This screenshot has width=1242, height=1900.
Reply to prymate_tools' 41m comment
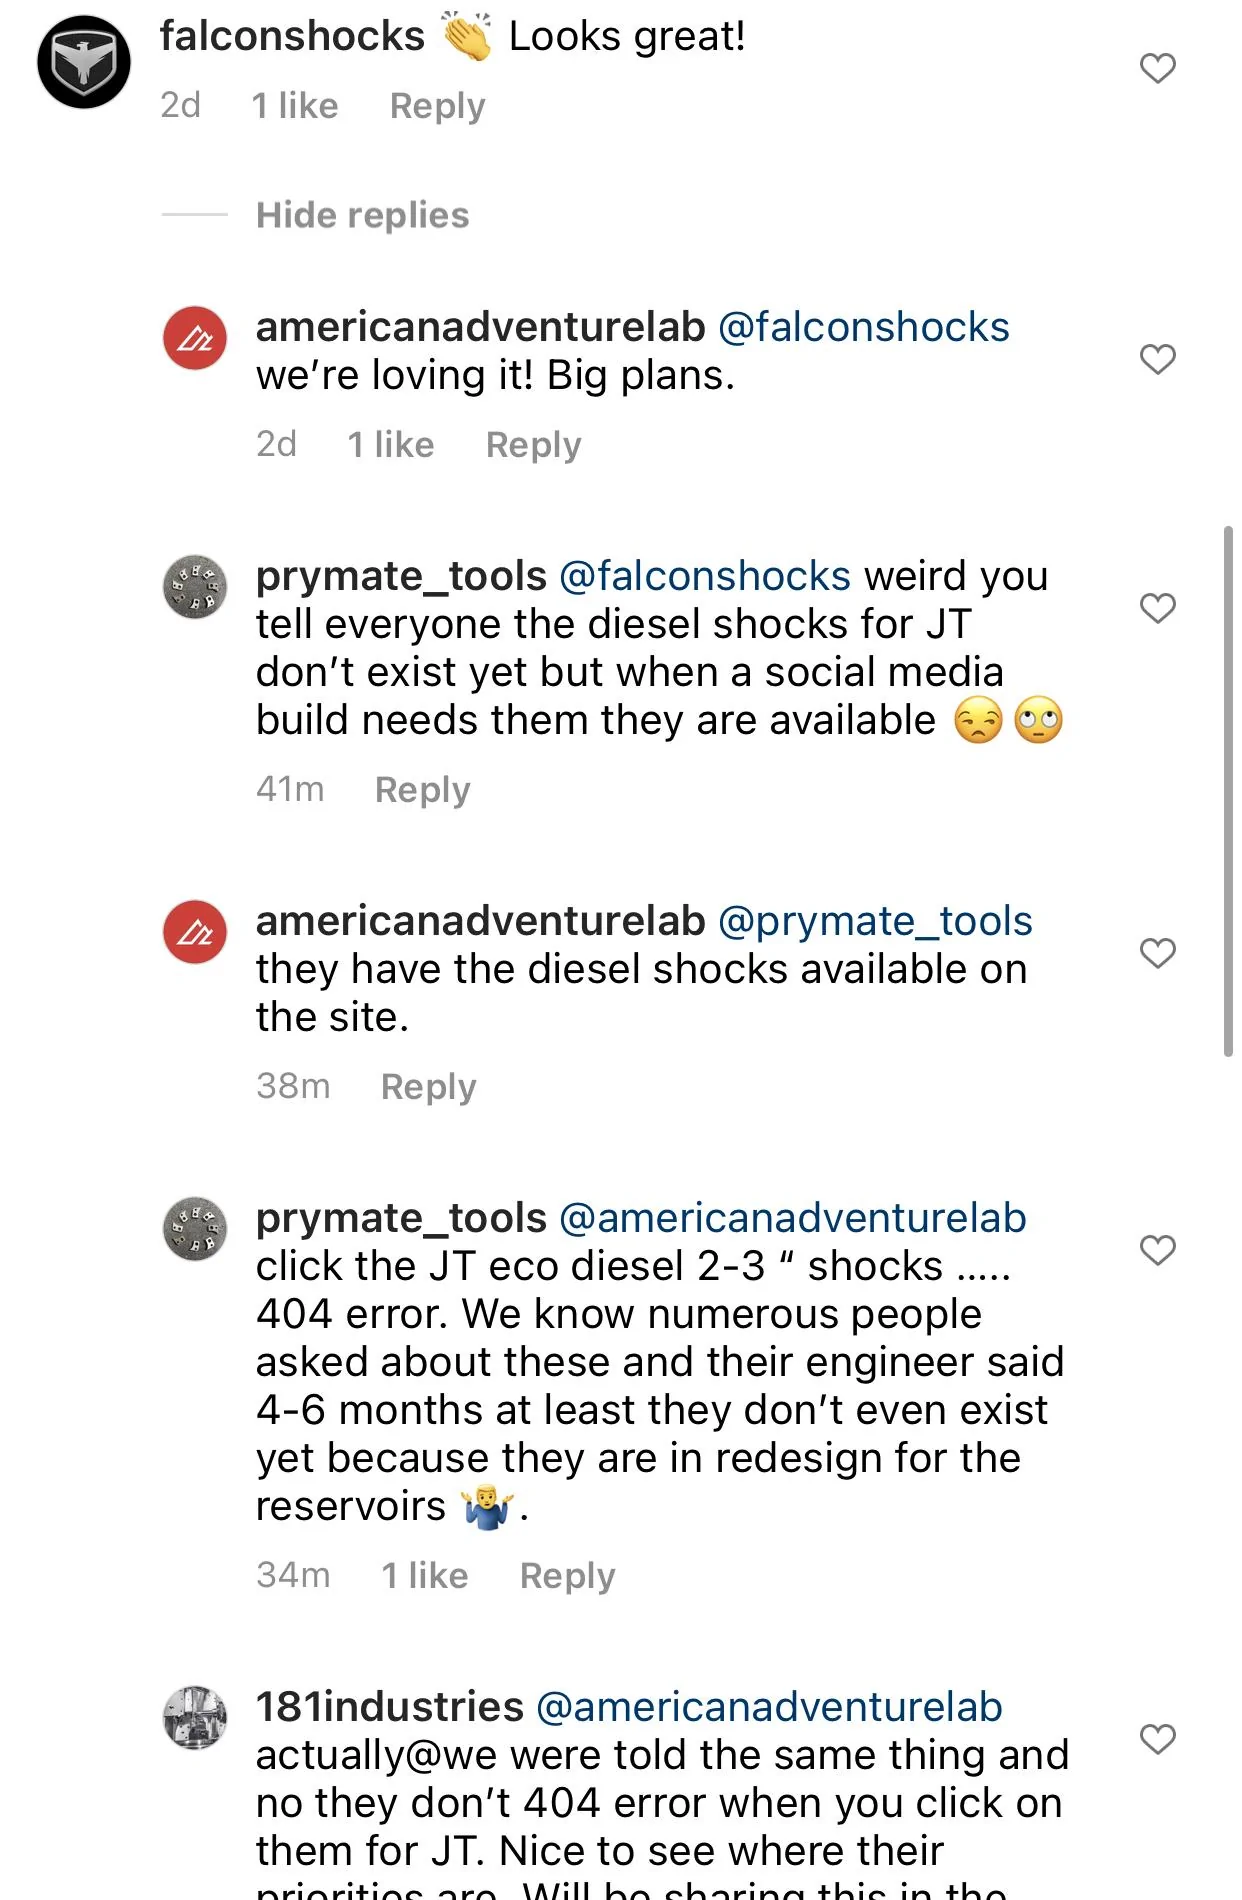coord(422,789)
